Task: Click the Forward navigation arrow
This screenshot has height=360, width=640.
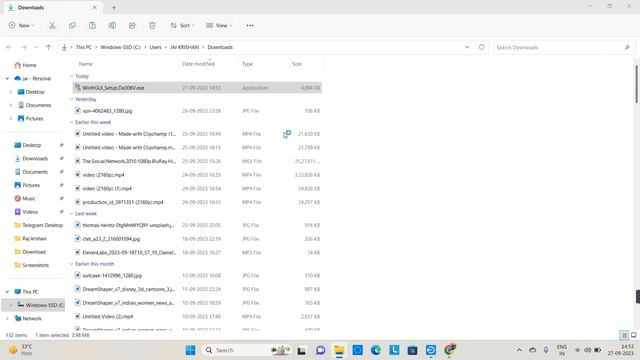Action: click(24, 47)
